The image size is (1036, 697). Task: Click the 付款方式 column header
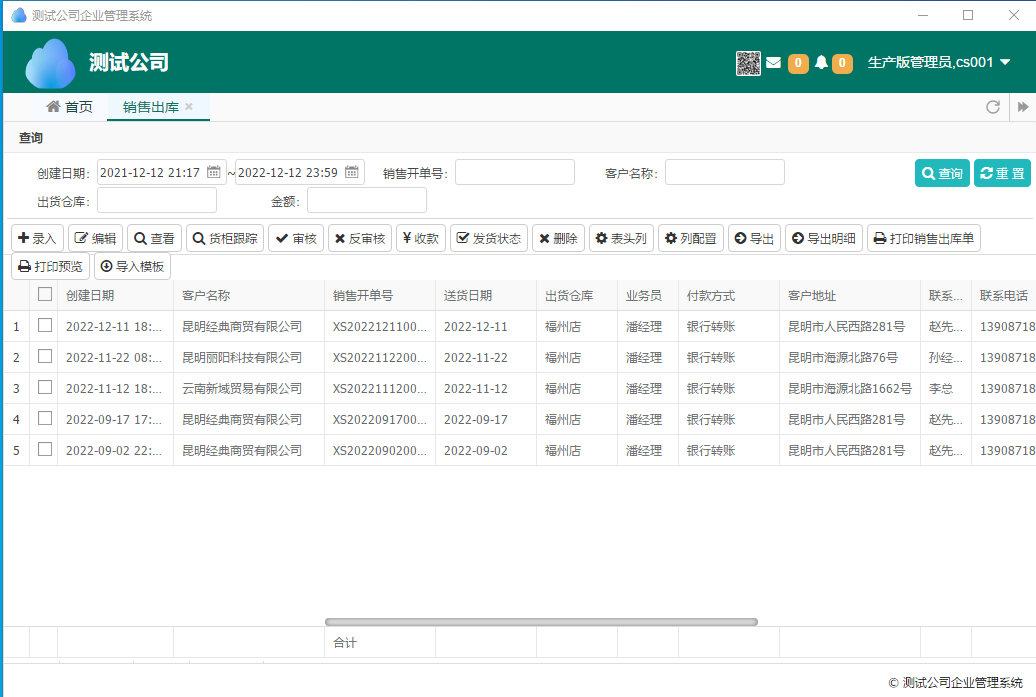click(x=729, y=295)
